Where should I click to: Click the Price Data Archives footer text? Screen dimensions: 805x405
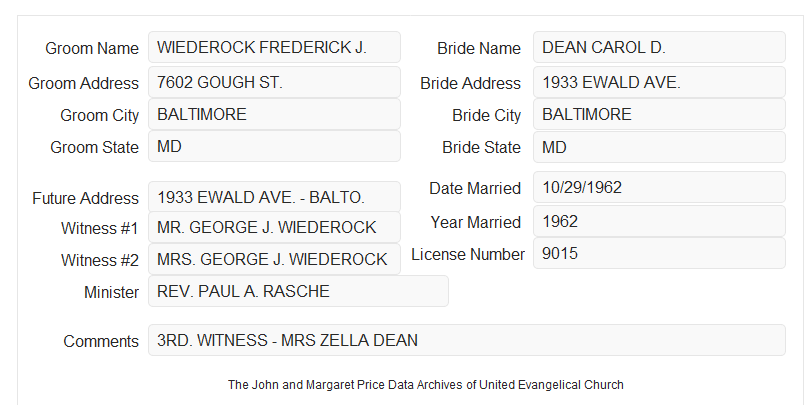pyautogui.click(x=426, y=384)
